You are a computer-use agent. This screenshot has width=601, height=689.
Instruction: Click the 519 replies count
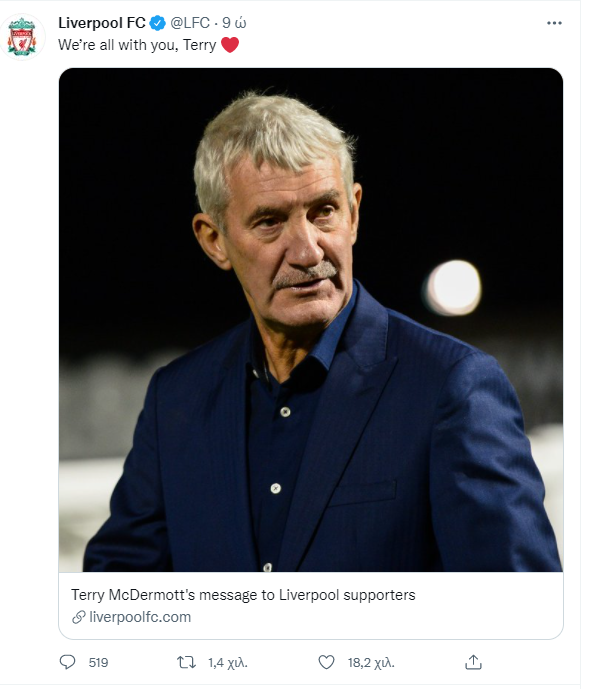tap(98, 662)
